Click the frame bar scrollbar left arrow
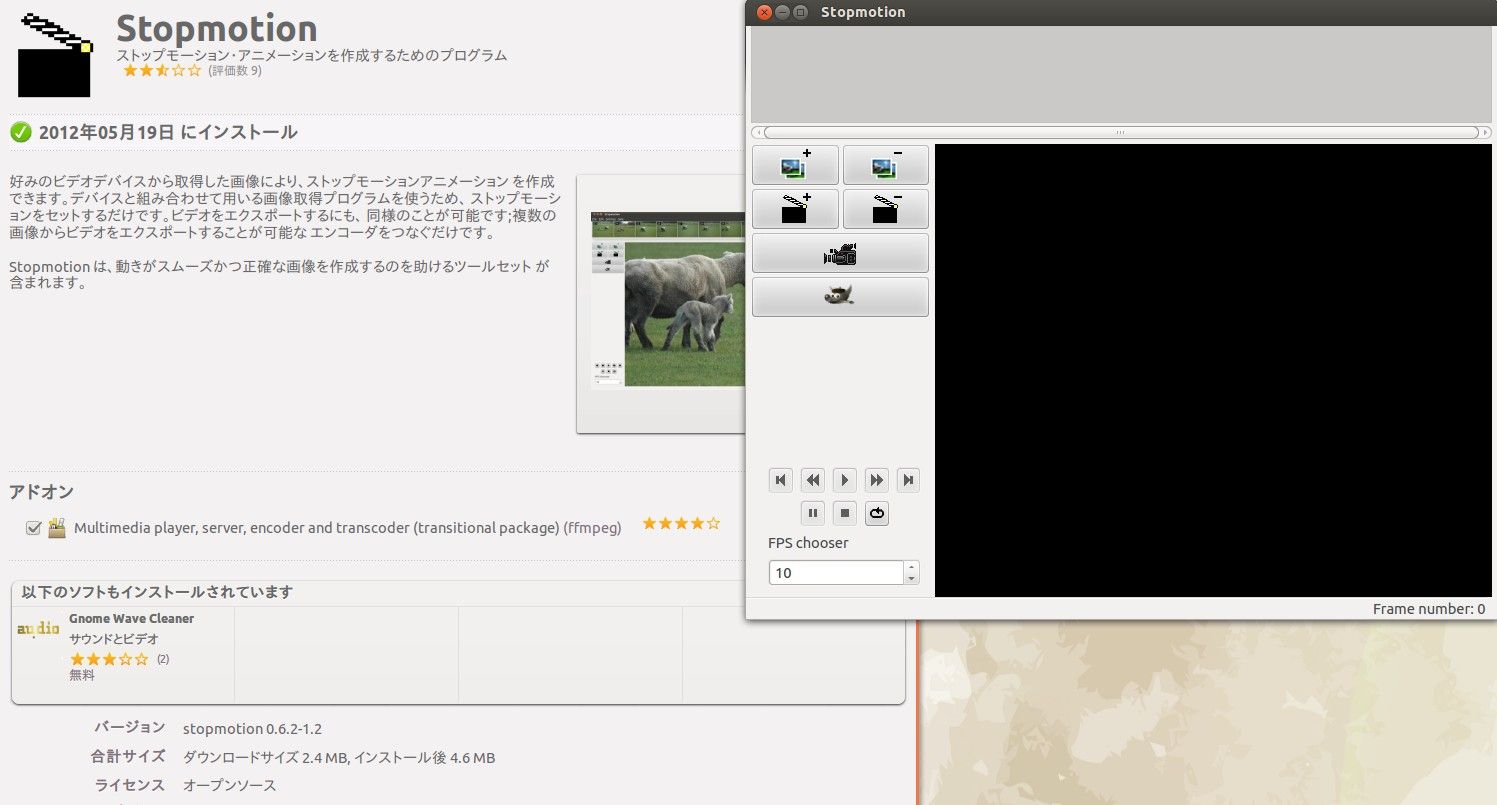The height and width of the screenshot is (805, 1497). (757, 132)
